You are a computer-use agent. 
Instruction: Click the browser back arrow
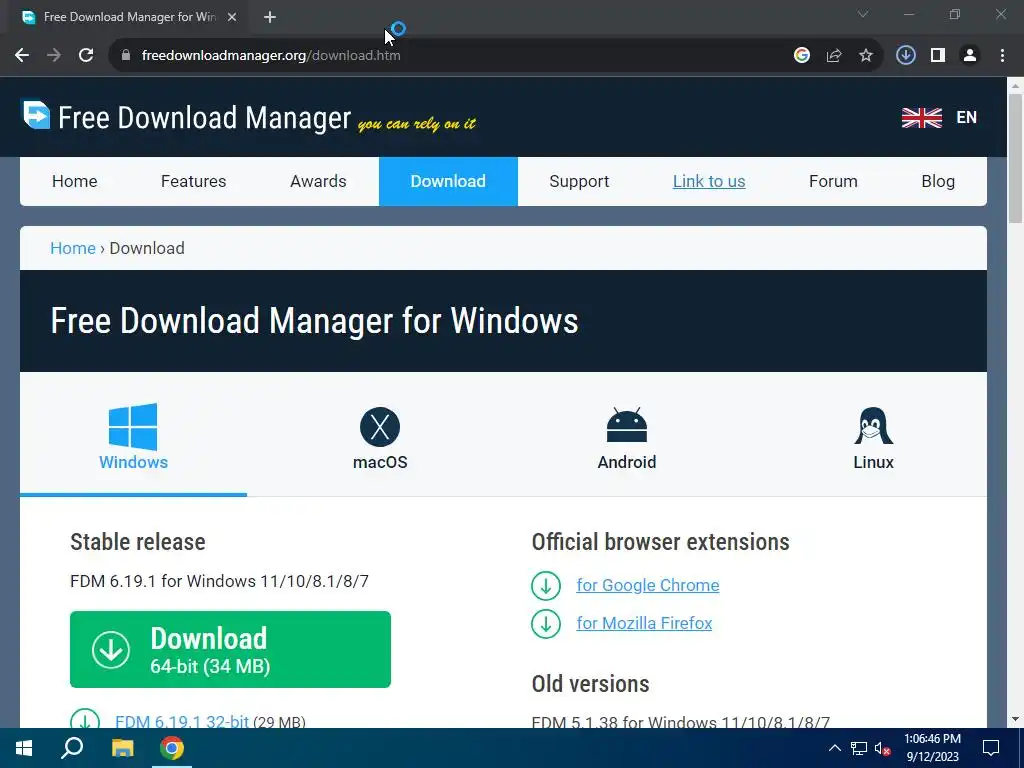pos(22,56)
